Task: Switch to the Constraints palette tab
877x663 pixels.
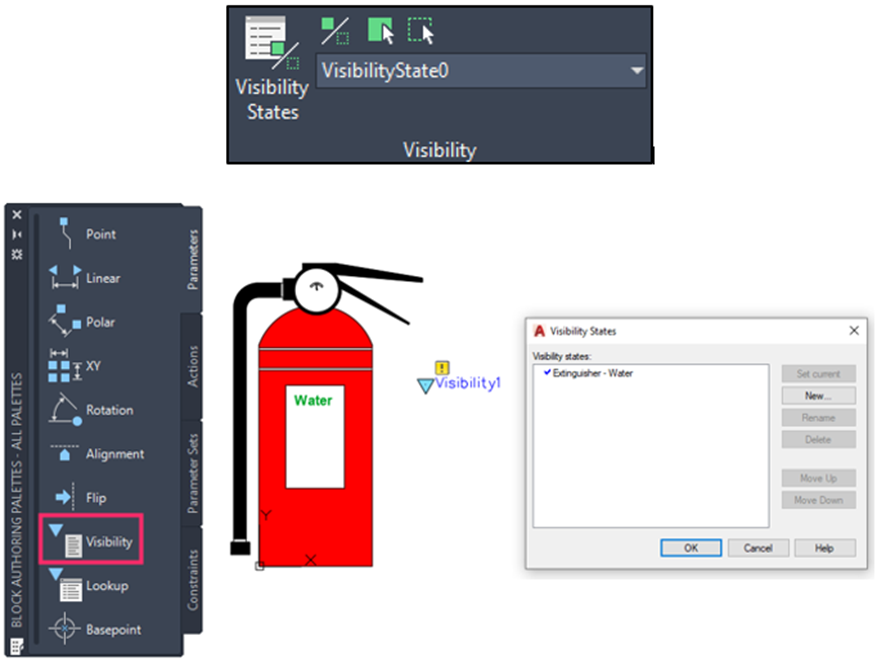Action: point(193,580)
